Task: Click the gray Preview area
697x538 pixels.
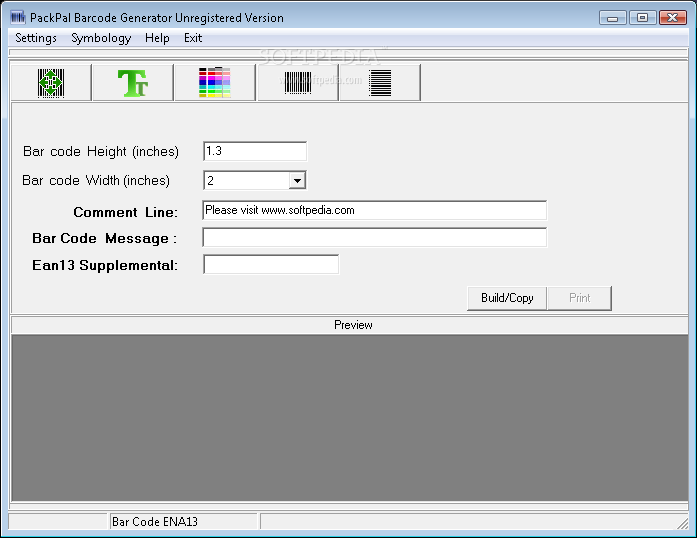Action: (x=350, y=418)
